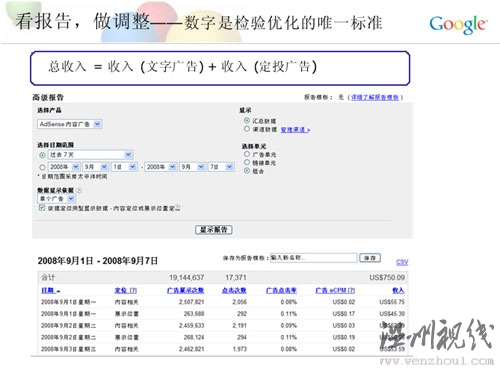
Task: Click the impressions cell 263,688
Action: (x=194, y=314)
